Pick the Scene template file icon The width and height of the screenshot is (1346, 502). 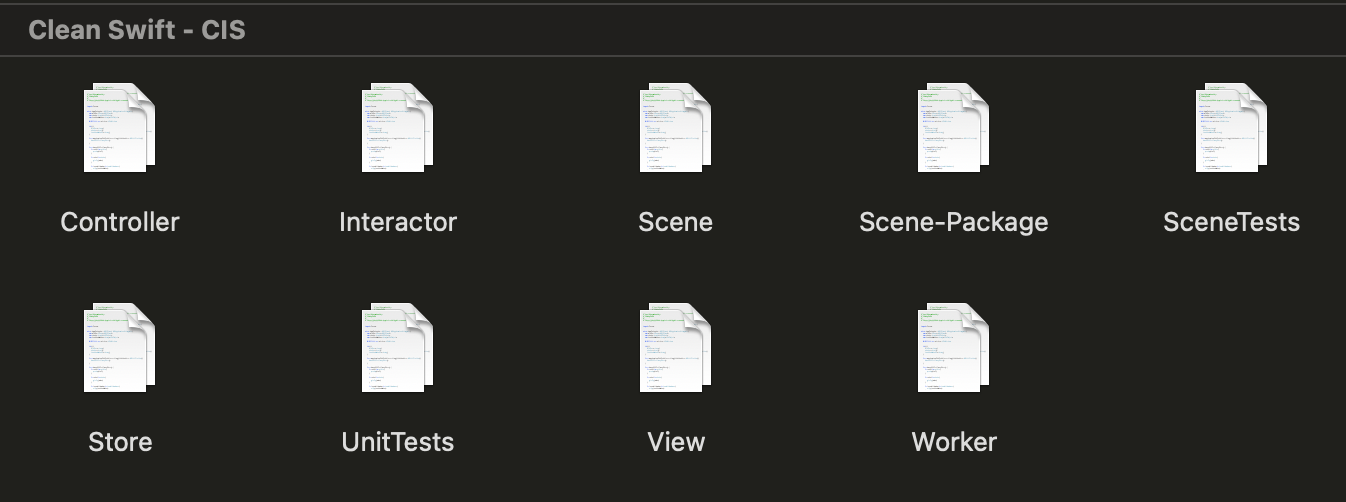676,128
